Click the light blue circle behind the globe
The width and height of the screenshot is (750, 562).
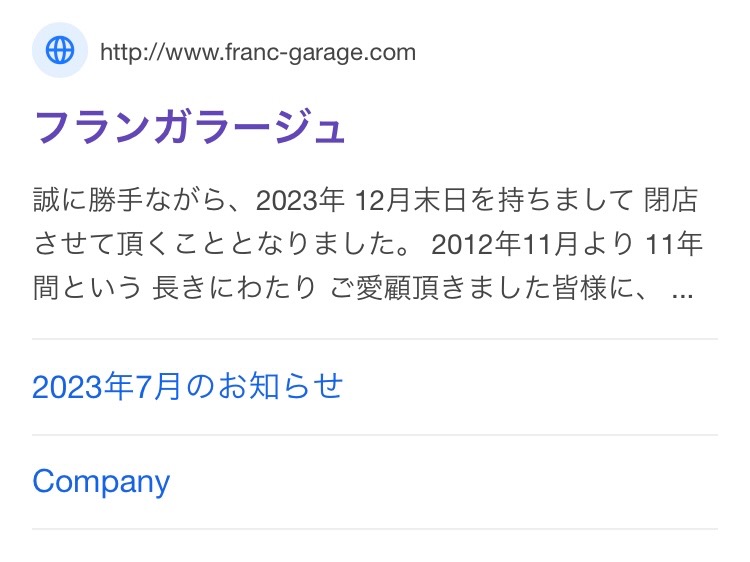click(x=60, y=50)
